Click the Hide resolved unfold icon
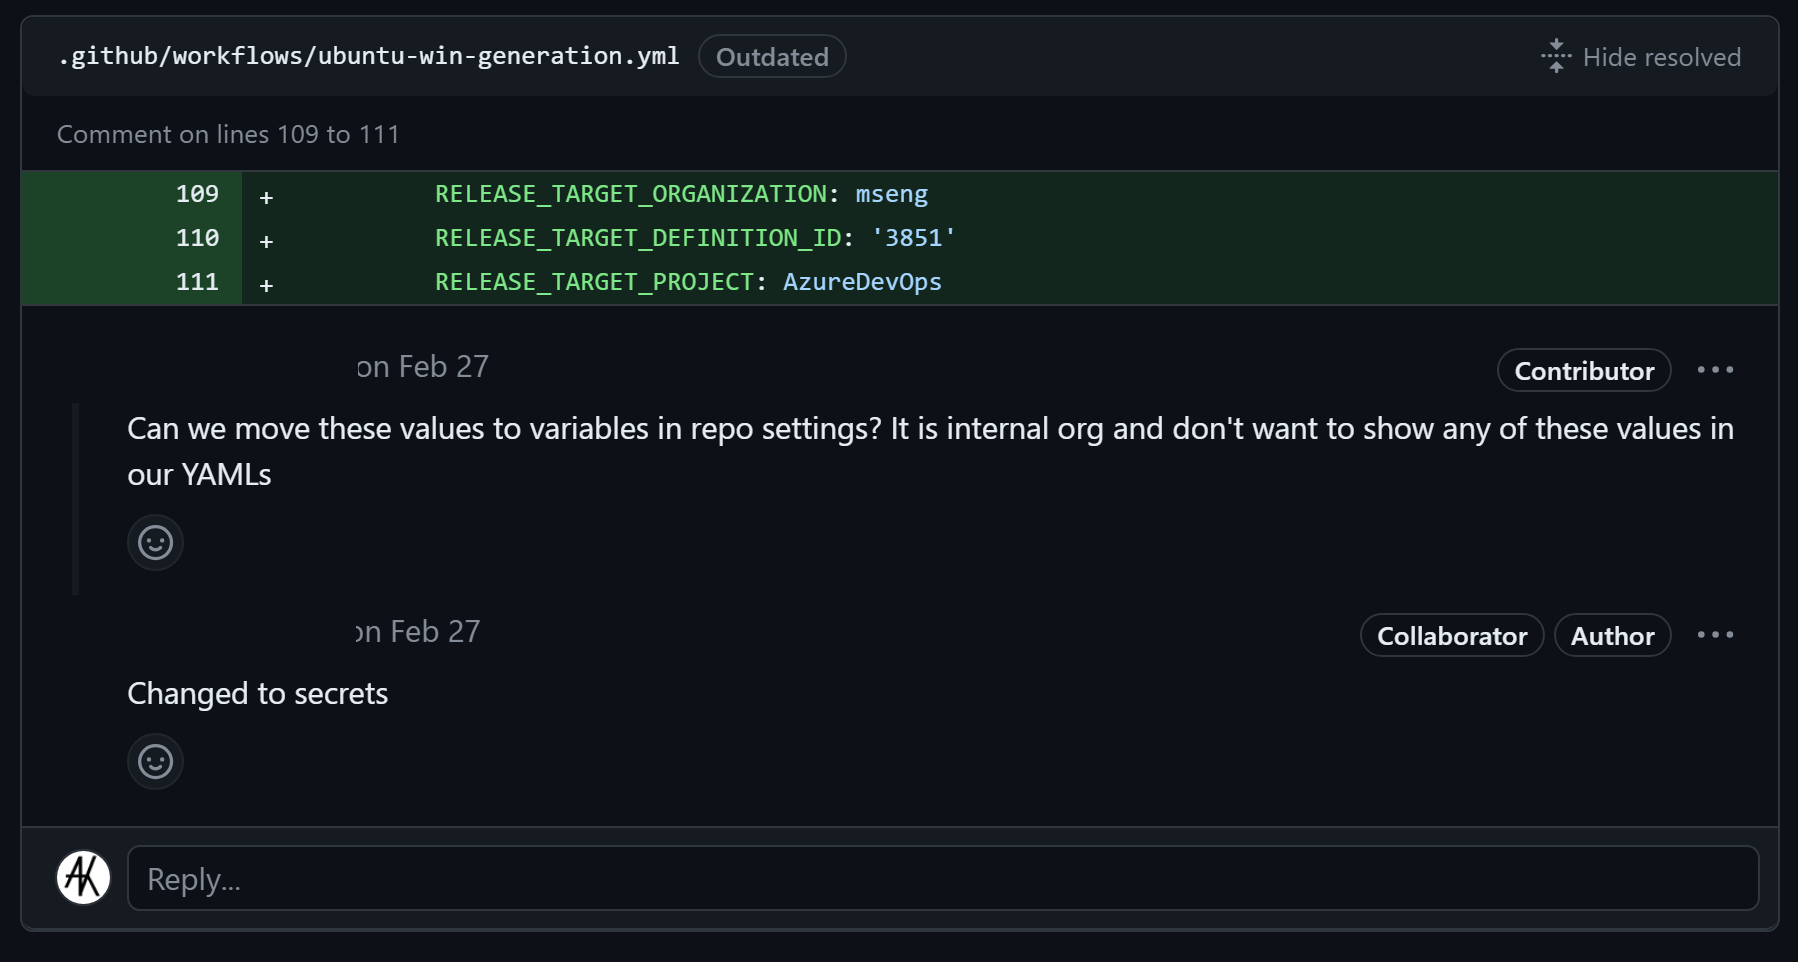 point(1556,56)
